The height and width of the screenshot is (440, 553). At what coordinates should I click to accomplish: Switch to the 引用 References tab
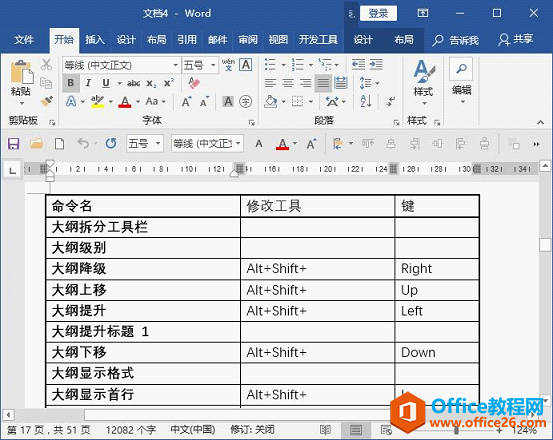coord(187,39)
